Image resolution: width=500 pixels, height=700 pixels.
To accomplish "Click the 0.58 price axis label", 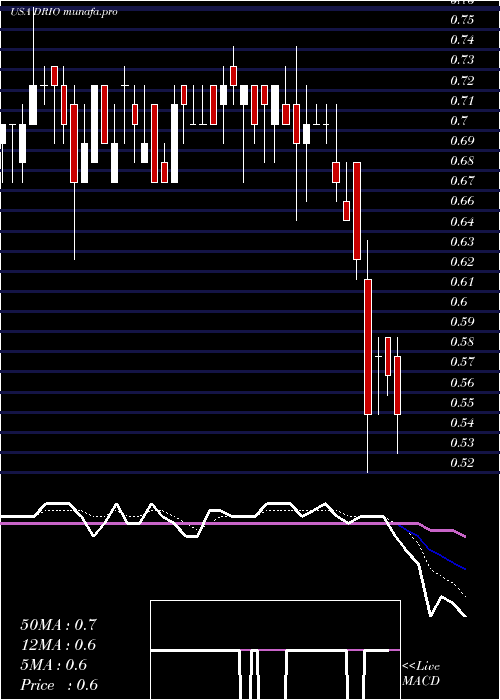I will point(462,342).
